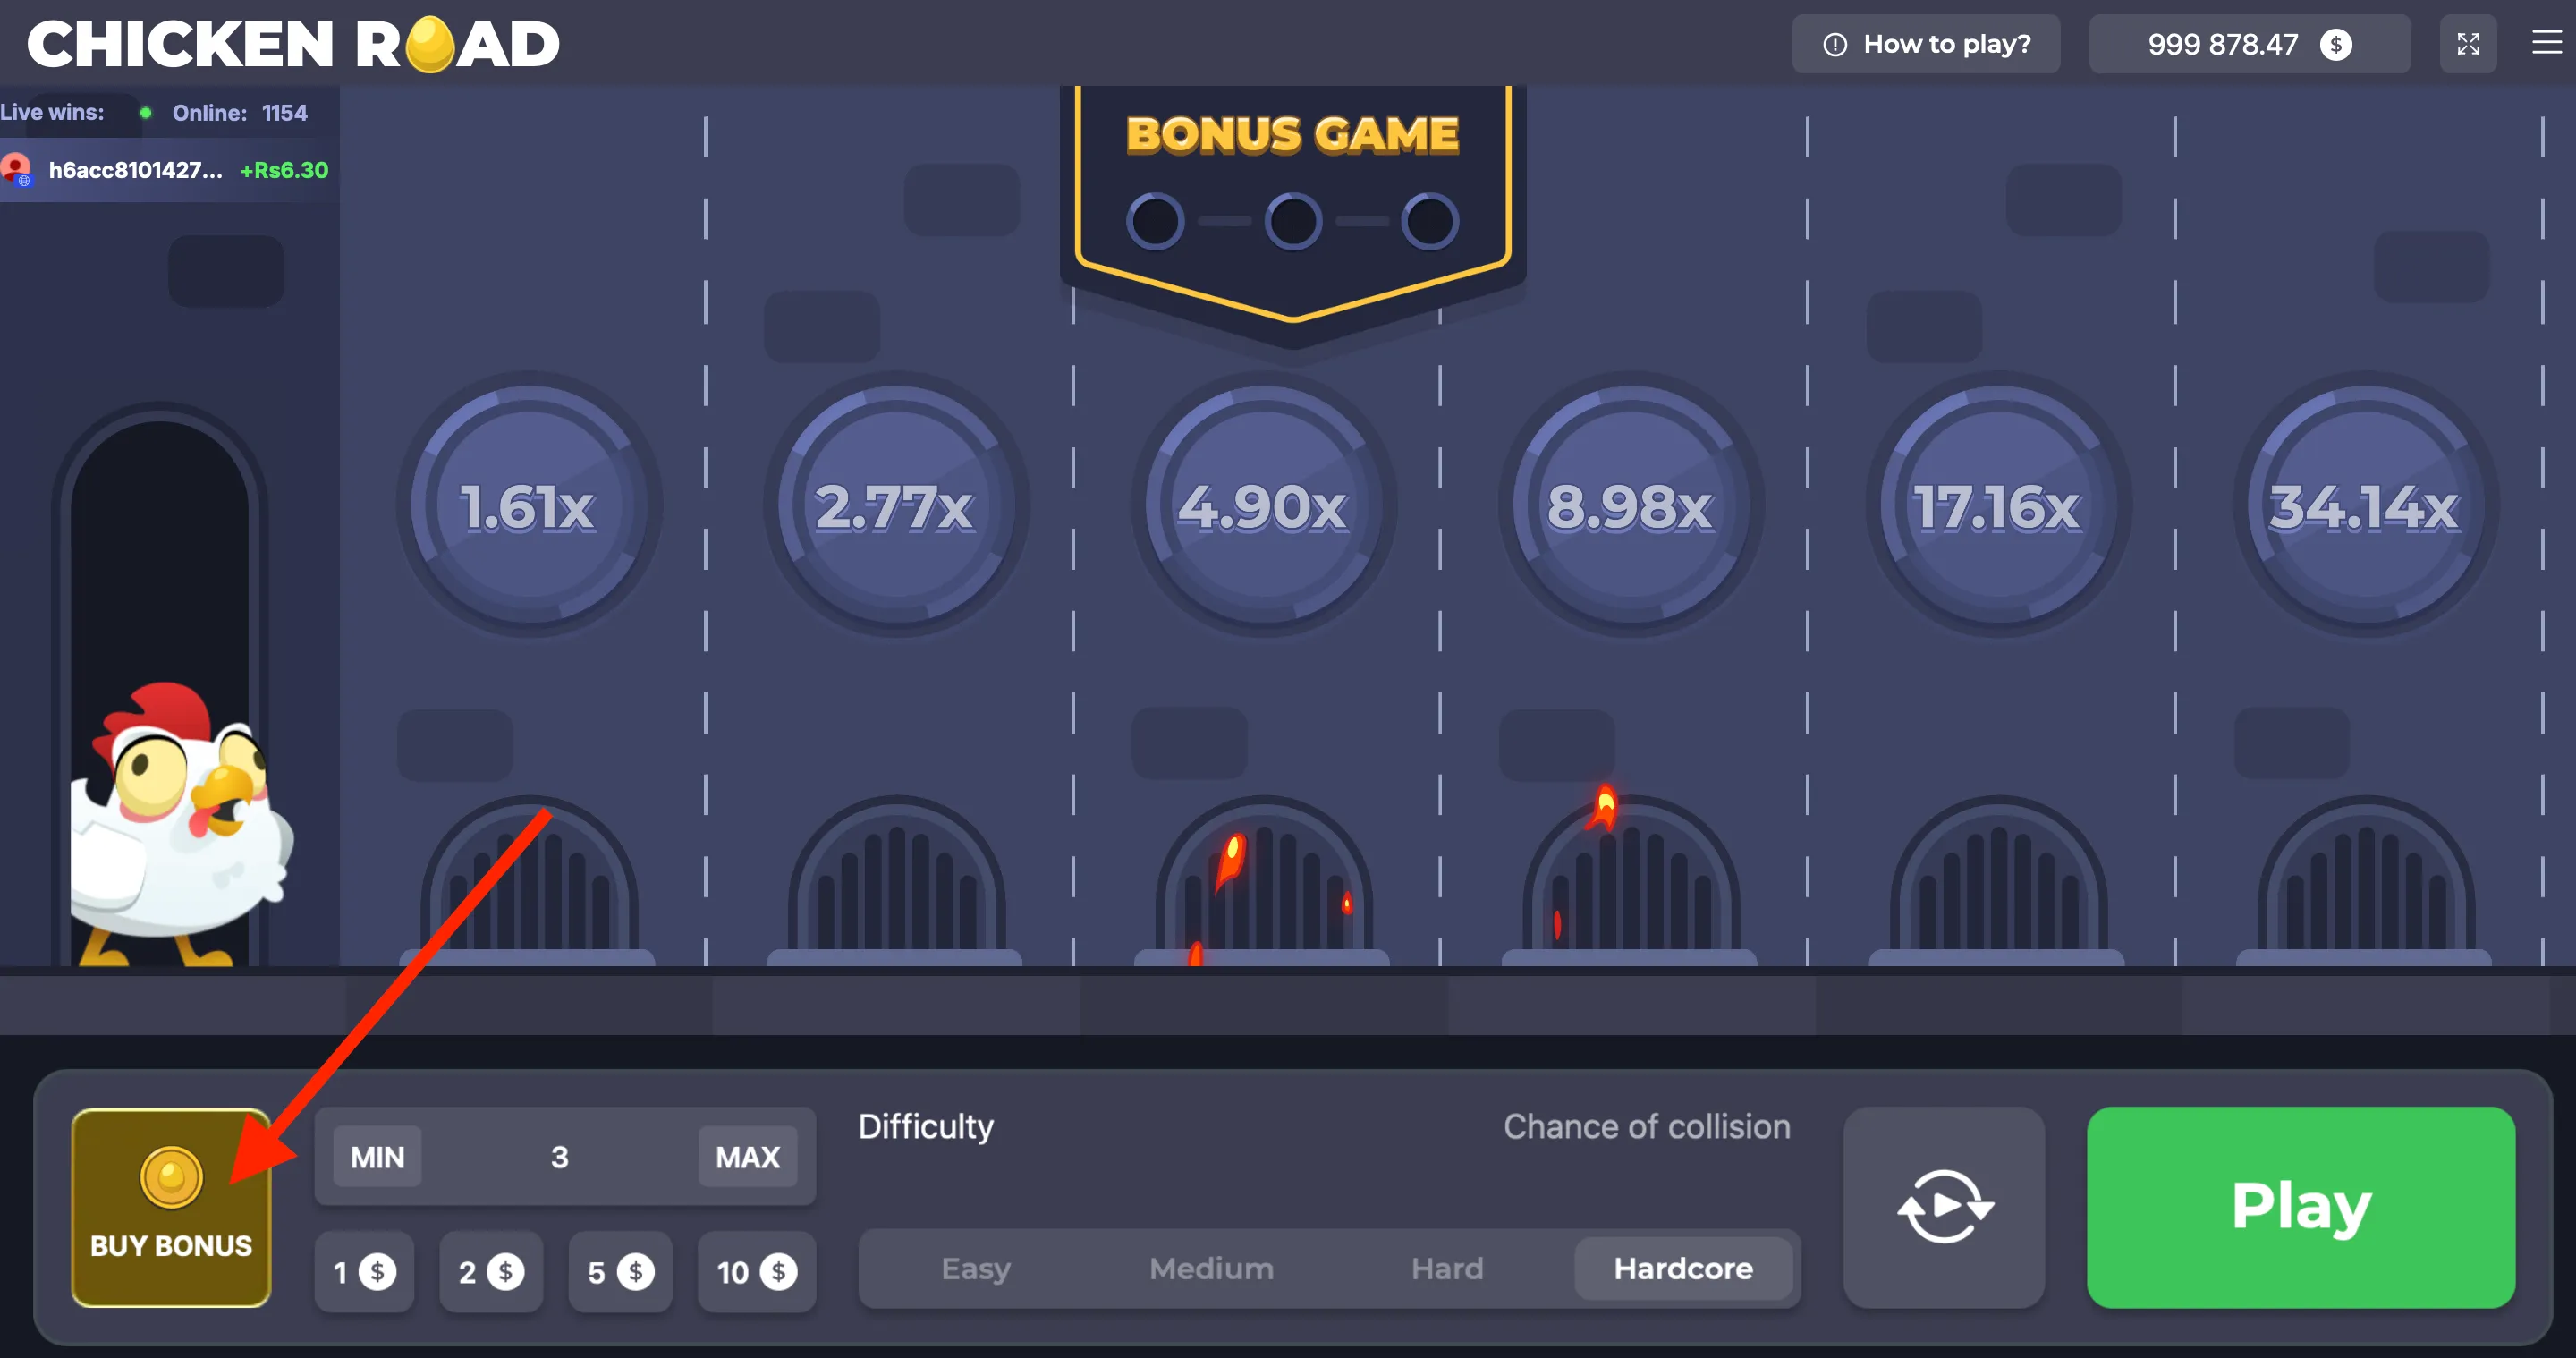The height and width of the screenshot is (1358, 2576).
Task: Click the Chance of collision label
Action: pyautogui.click(x=1646, y=1127)
